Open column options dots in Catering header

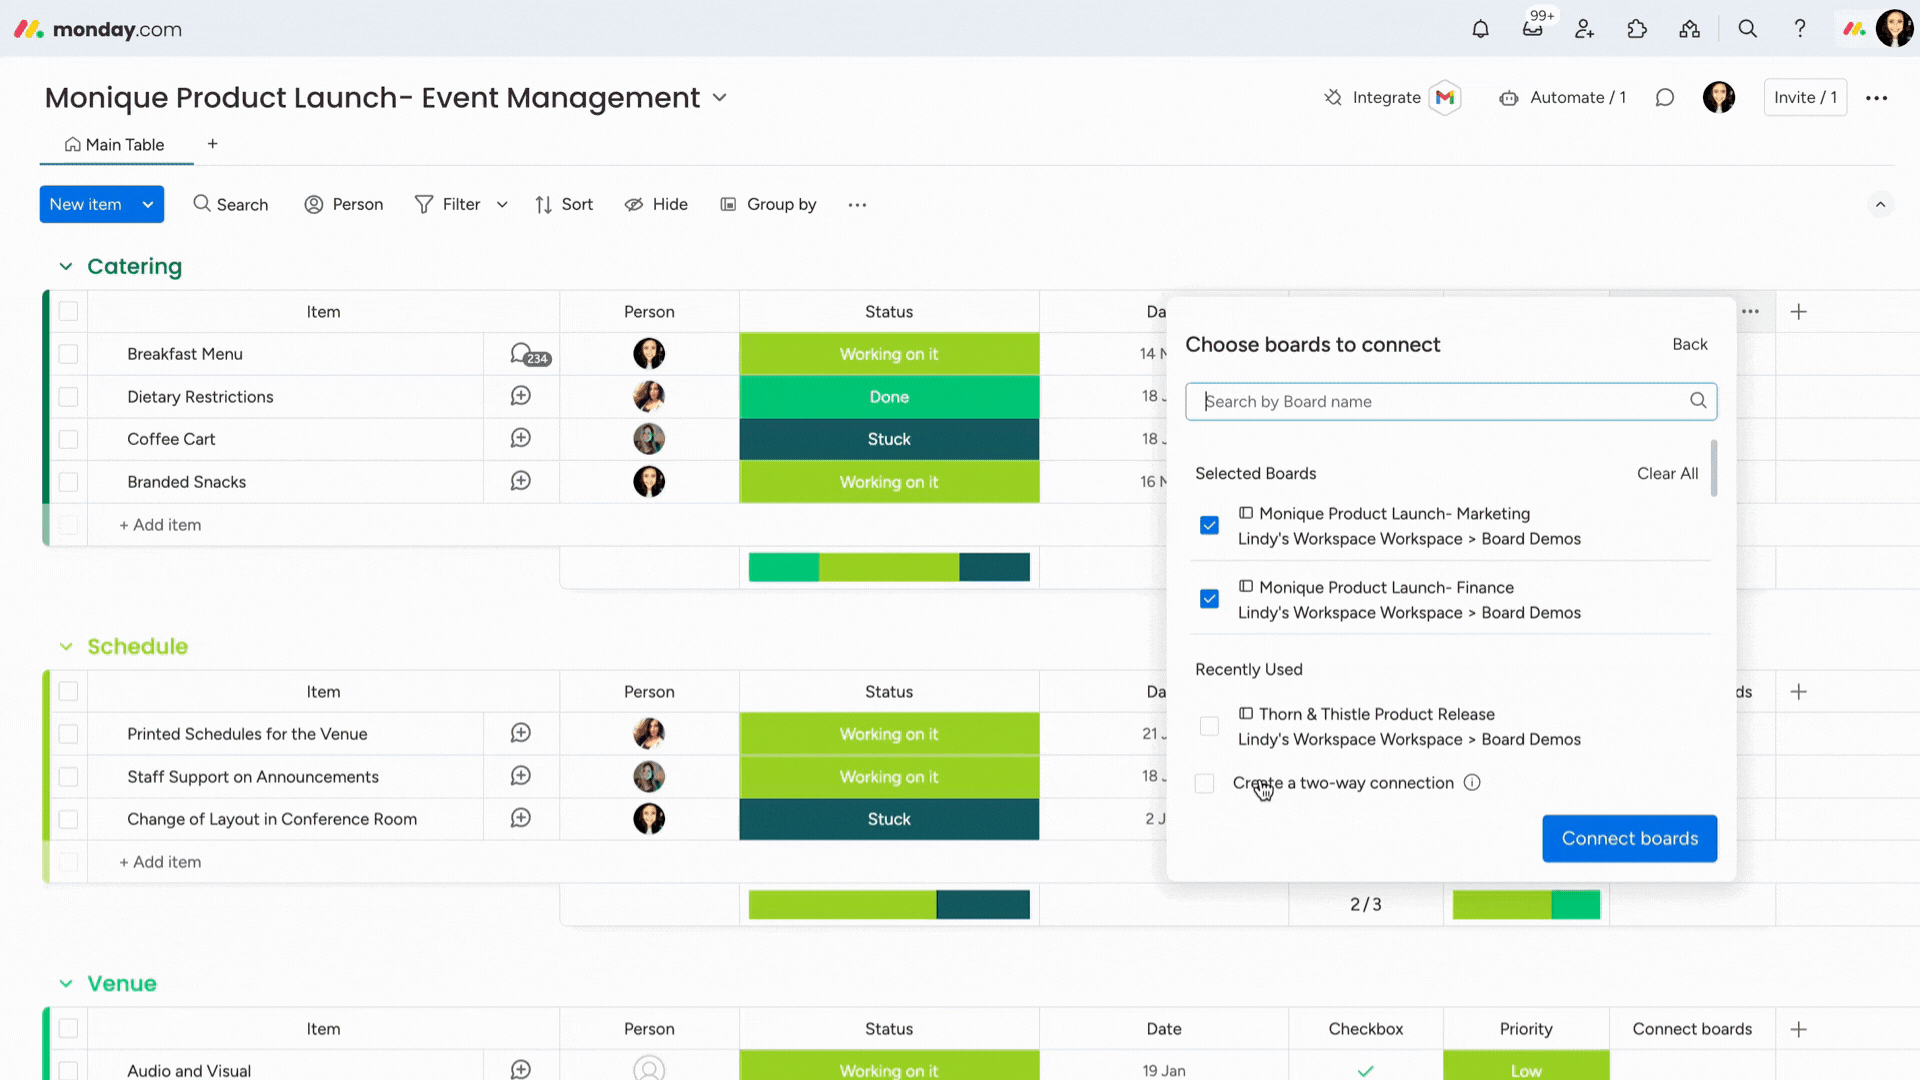tap(1750, 312)
